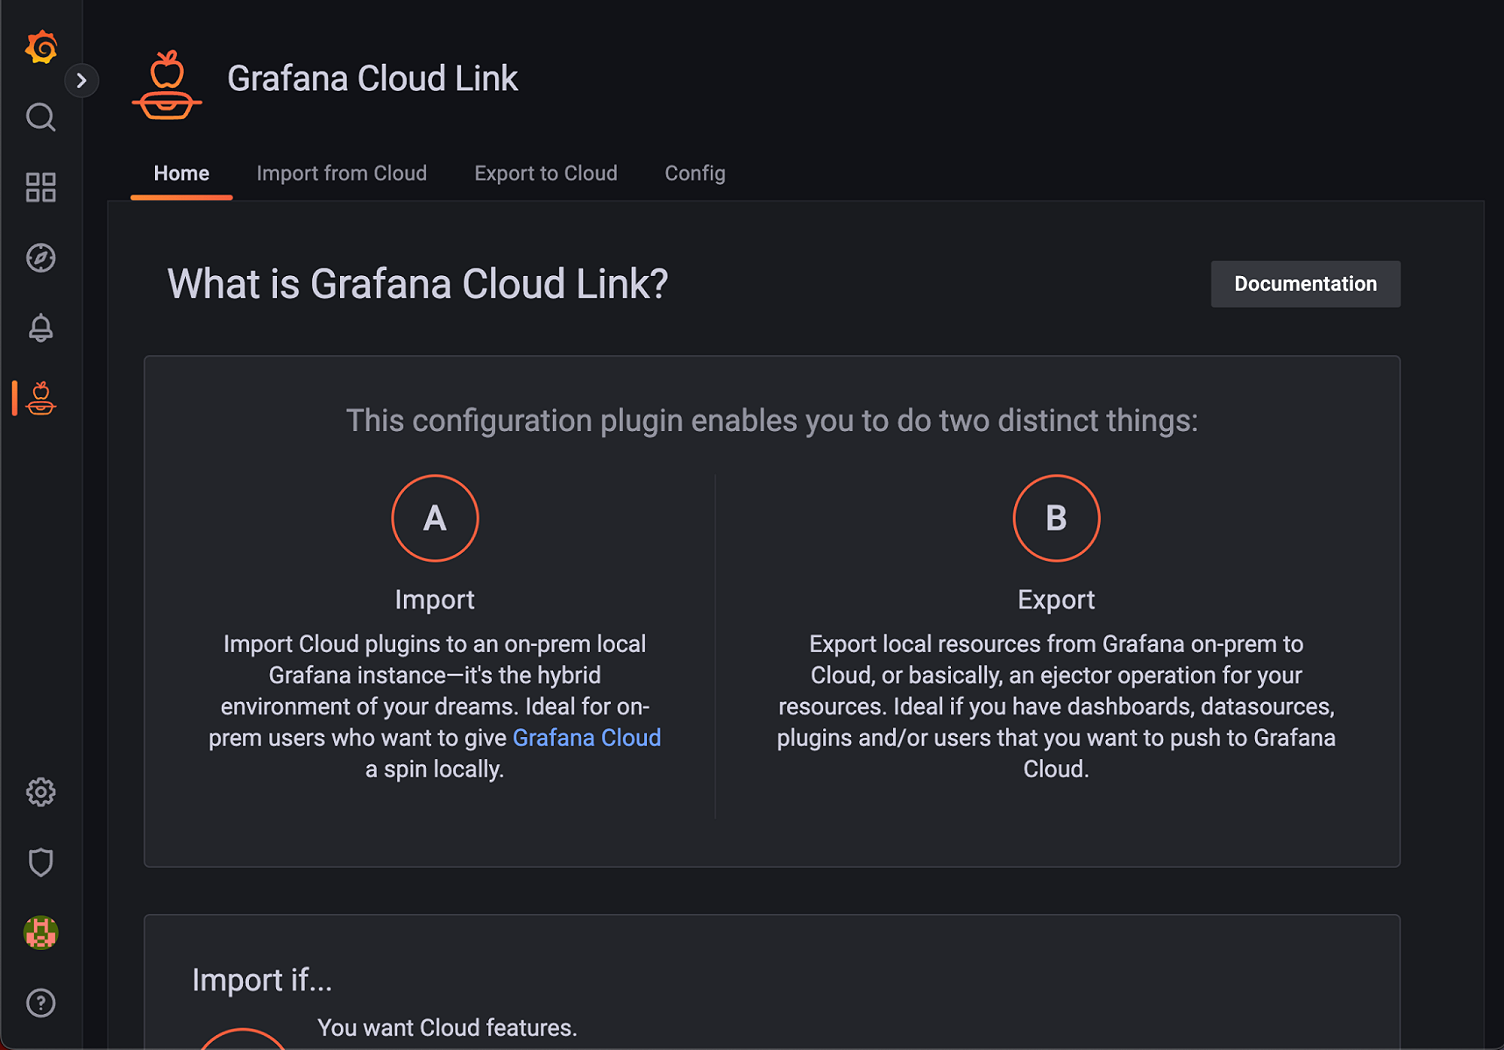The height and width of the screenshot is (1050, 1504).
Task: Open Server Admin via the shield icon
Action: [40, 862]
